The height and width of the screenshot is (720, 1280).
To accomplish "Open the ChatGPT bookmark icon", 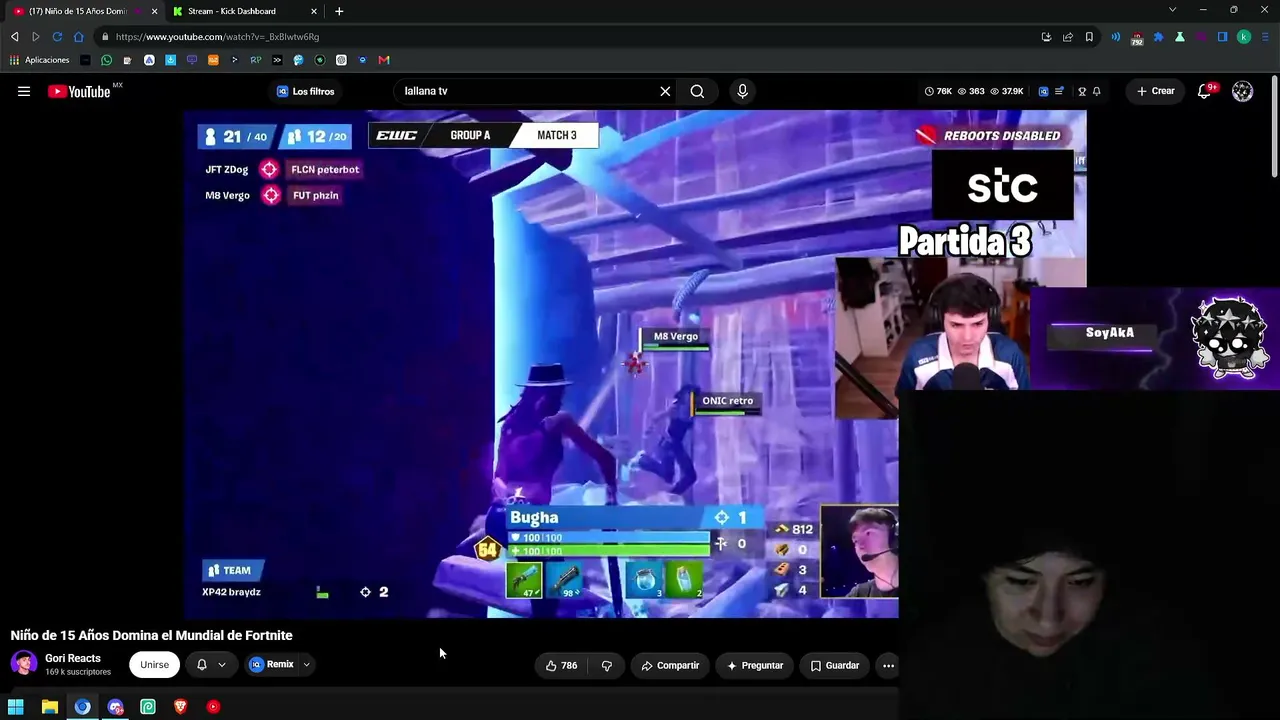I will 341,60.
